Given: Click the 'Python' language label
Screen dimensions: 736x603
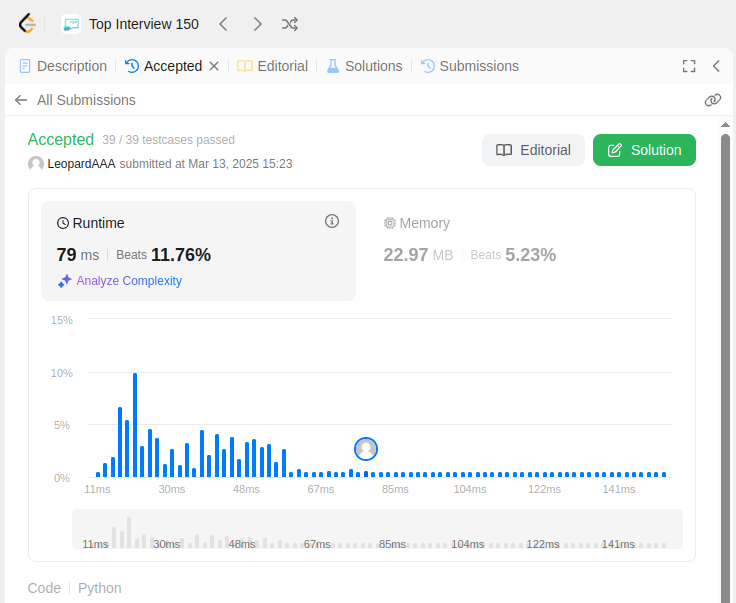Looking at the screenshot, I should pyautogui.click(x=100, y=588).
